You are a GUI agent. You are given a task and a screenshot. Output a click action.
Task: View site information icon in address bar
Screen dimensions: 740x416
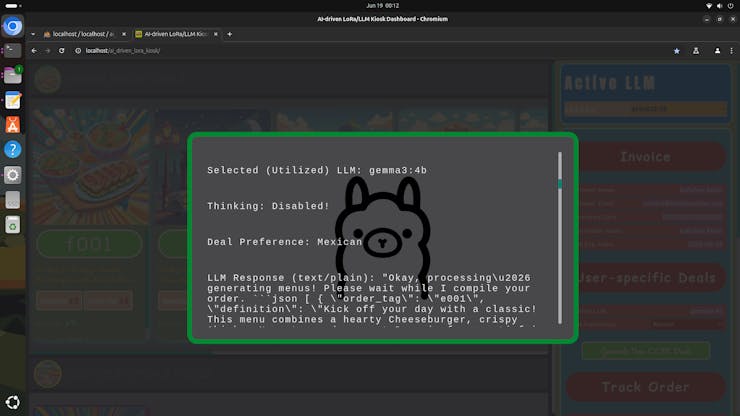(x=78, y=51)
